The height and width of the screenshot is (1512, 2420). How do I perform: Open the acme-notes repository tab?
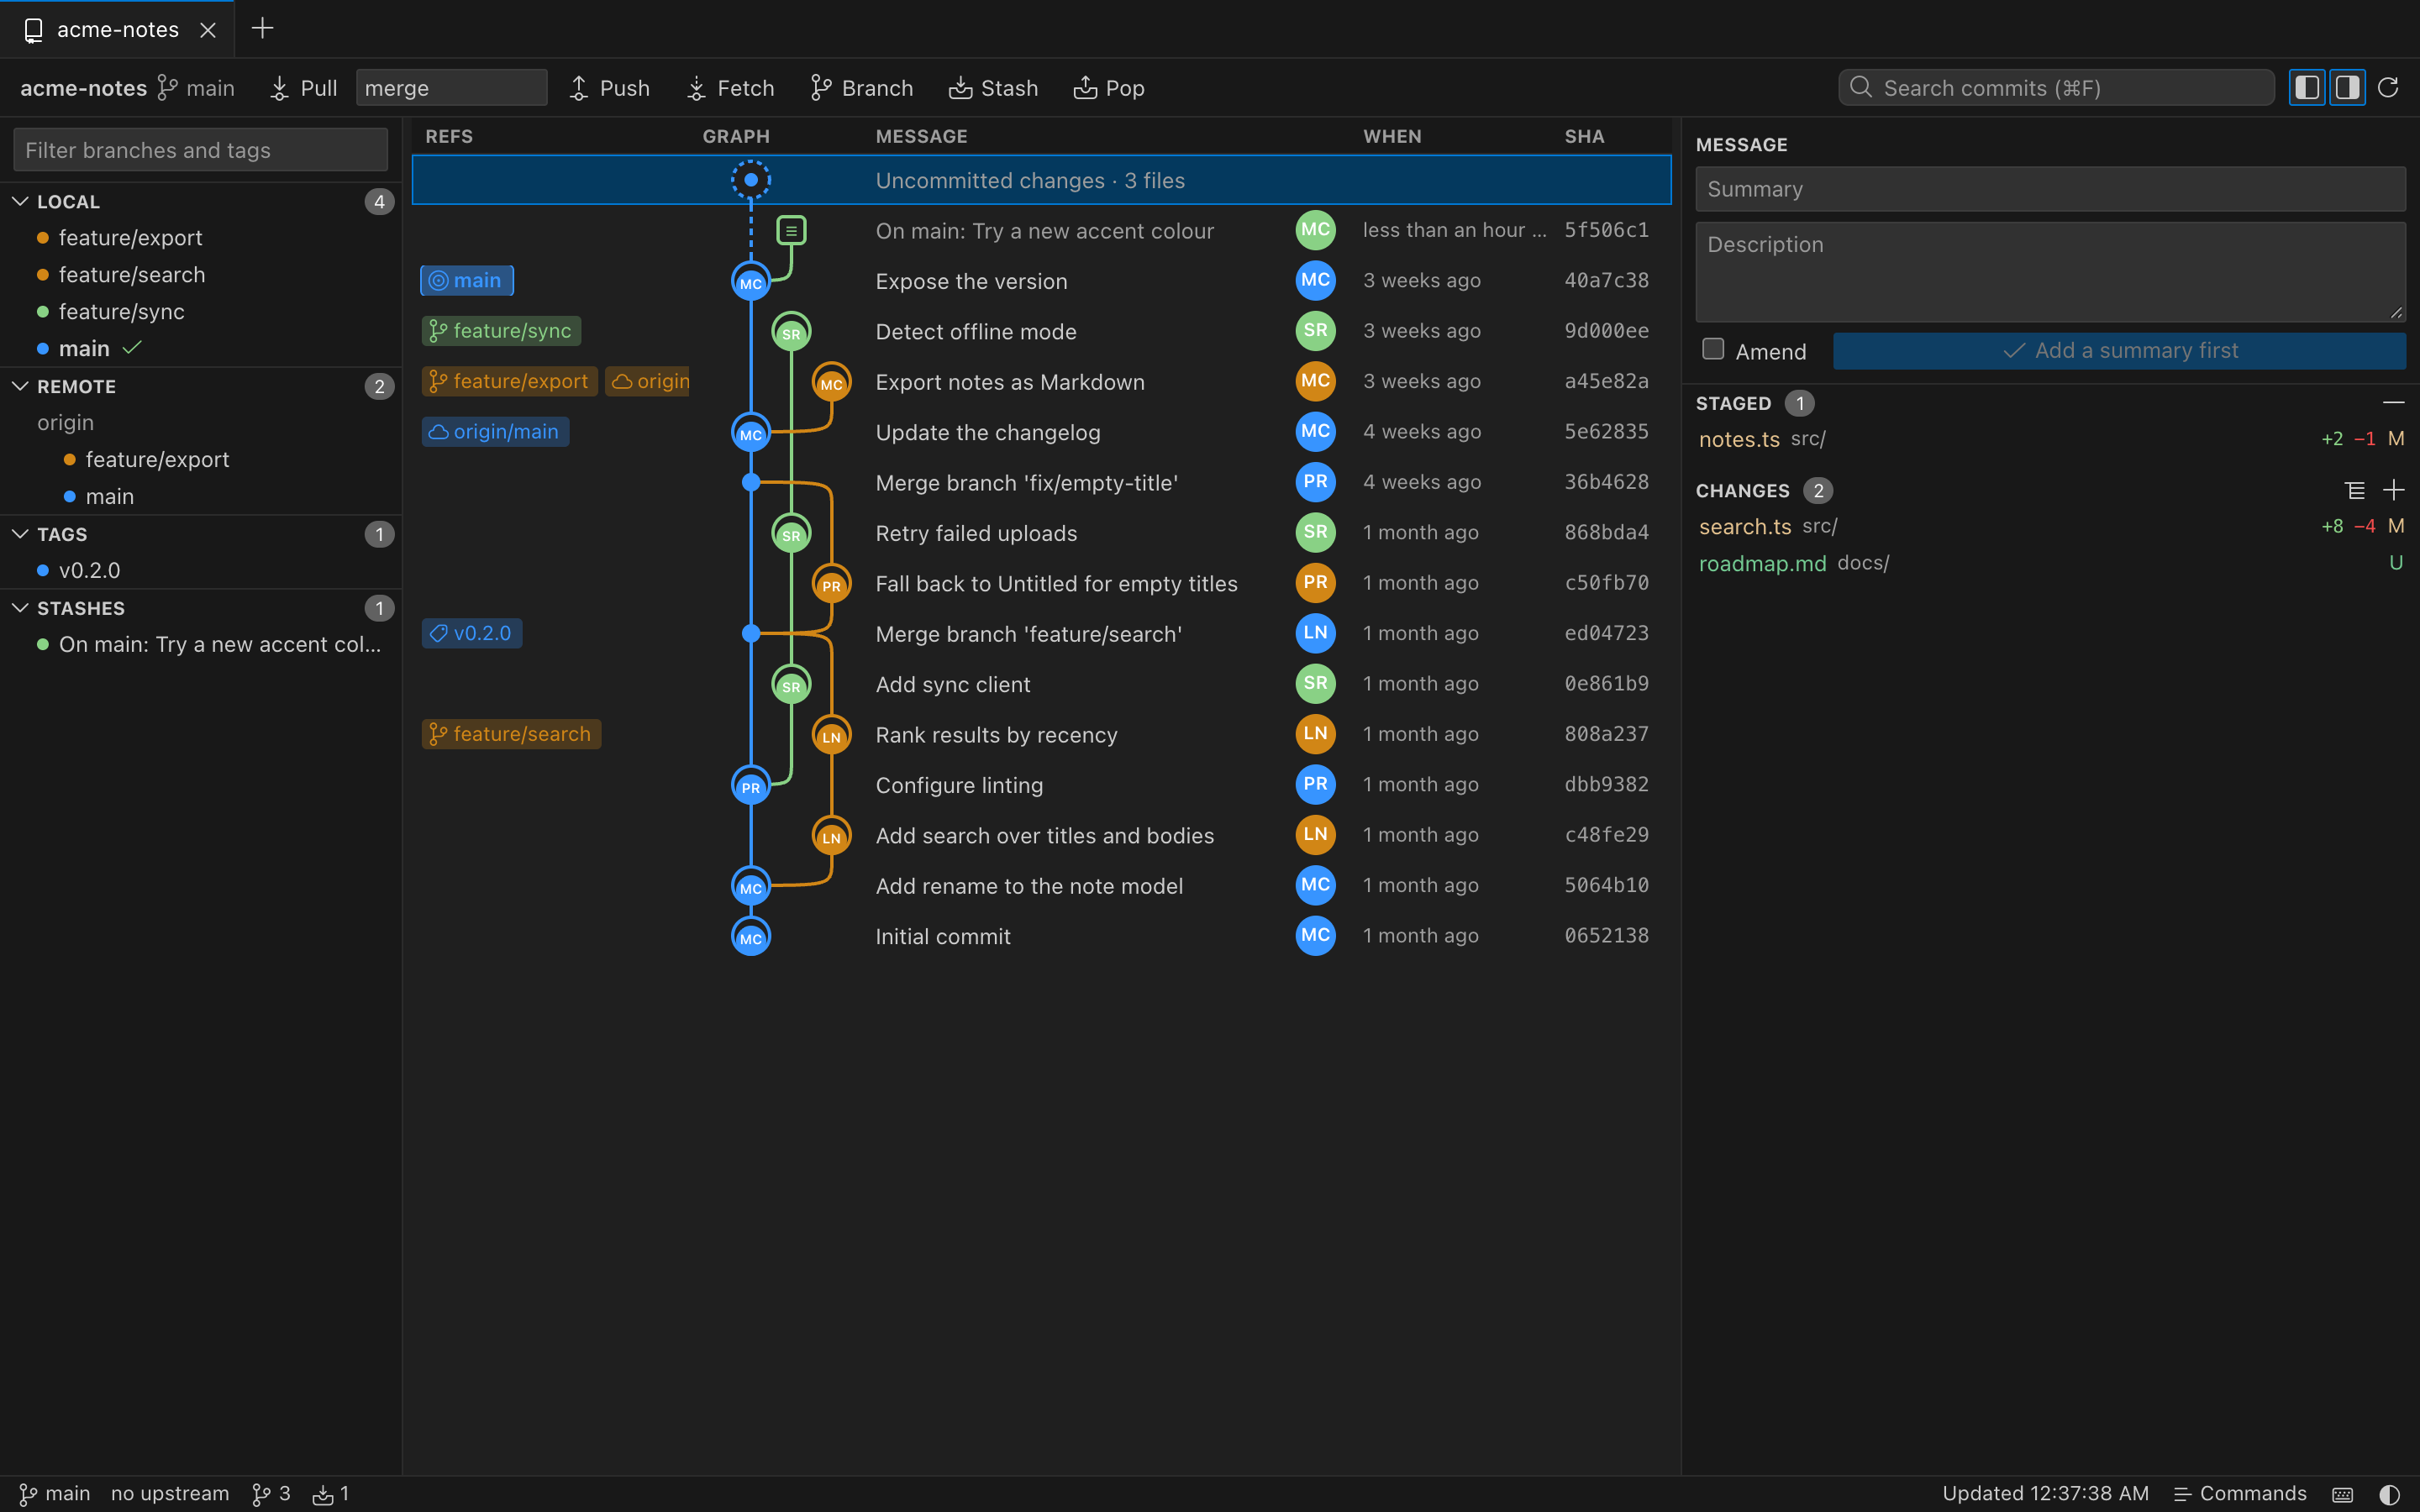117,30
